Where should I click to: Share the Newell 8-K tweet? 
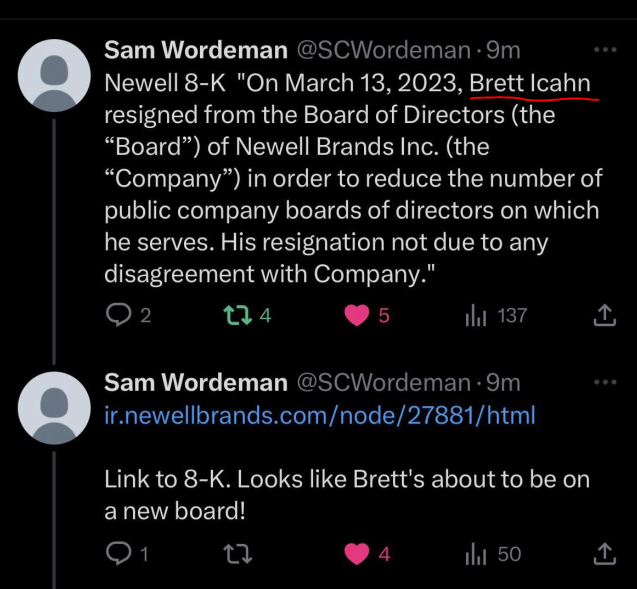point(604,315)
